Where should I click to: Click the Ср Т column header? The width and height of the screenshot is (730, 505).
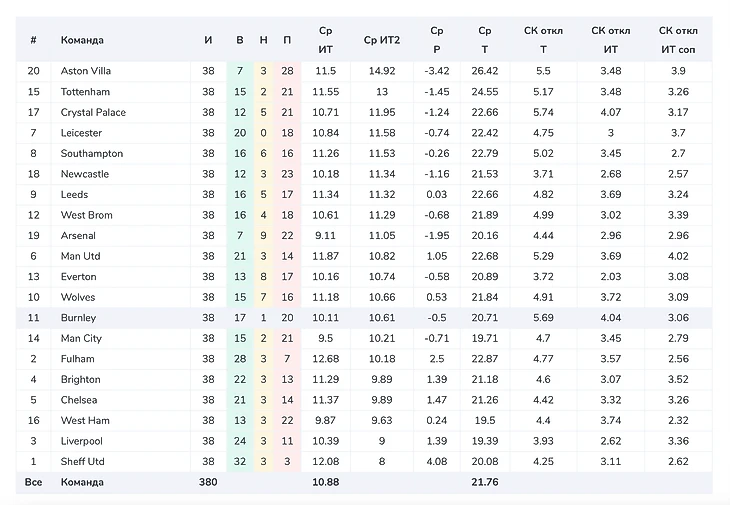485,39
